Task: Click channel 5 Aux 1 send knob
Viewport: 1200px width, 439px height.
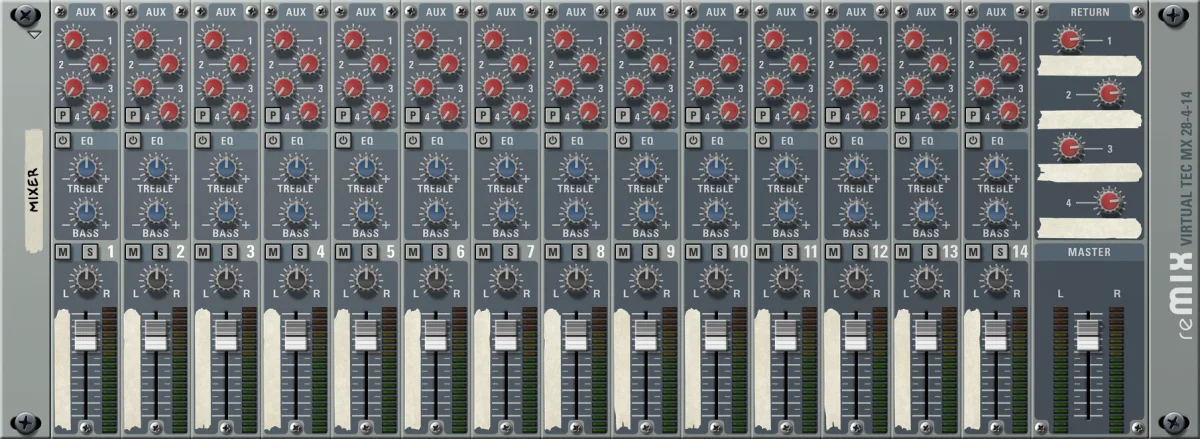Action: (x=354, y=41)
